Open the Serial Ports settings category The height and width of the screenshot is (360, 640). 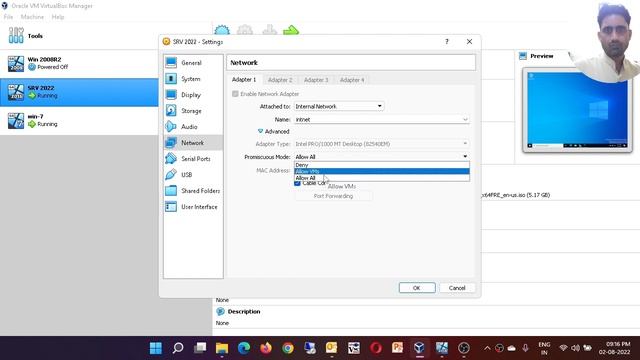coord(193,159)
